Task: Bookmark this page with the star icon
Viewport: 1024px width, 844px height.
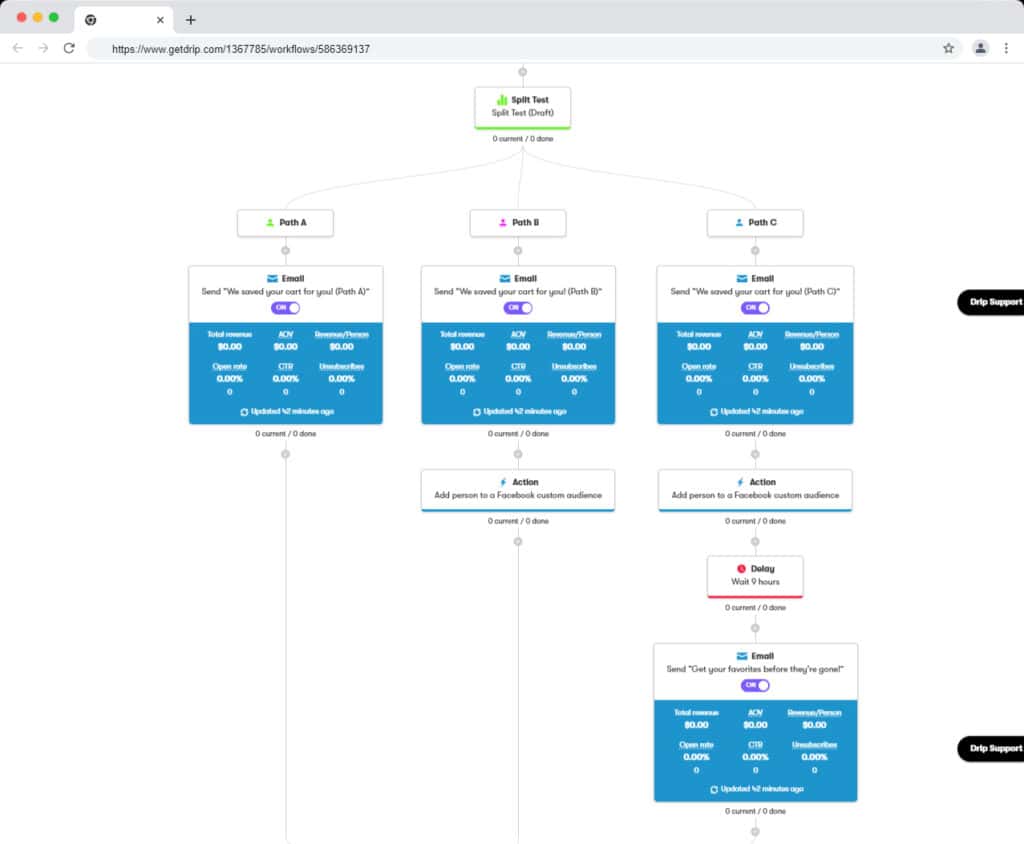Action: point(948,48)
